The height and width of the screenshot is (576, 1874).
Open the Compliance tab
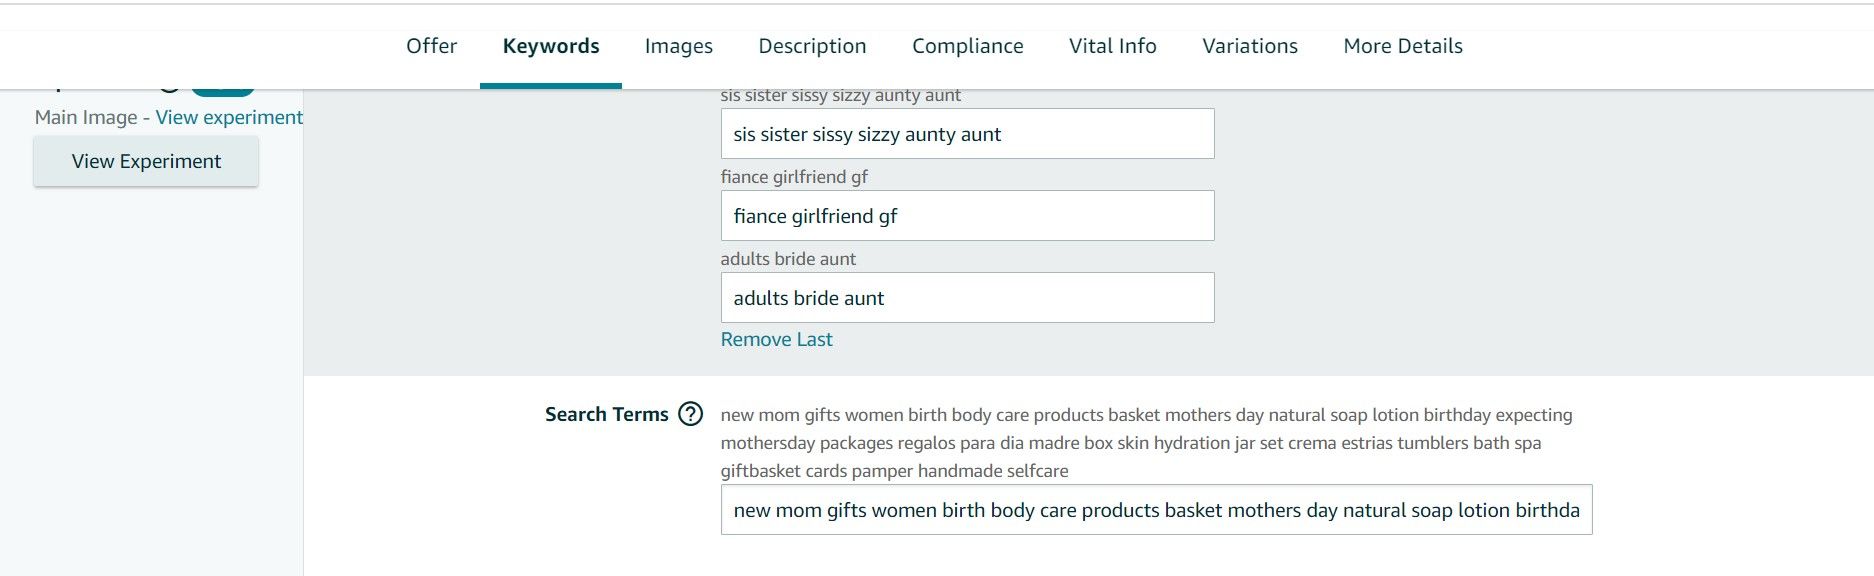[x=968, y=46]
